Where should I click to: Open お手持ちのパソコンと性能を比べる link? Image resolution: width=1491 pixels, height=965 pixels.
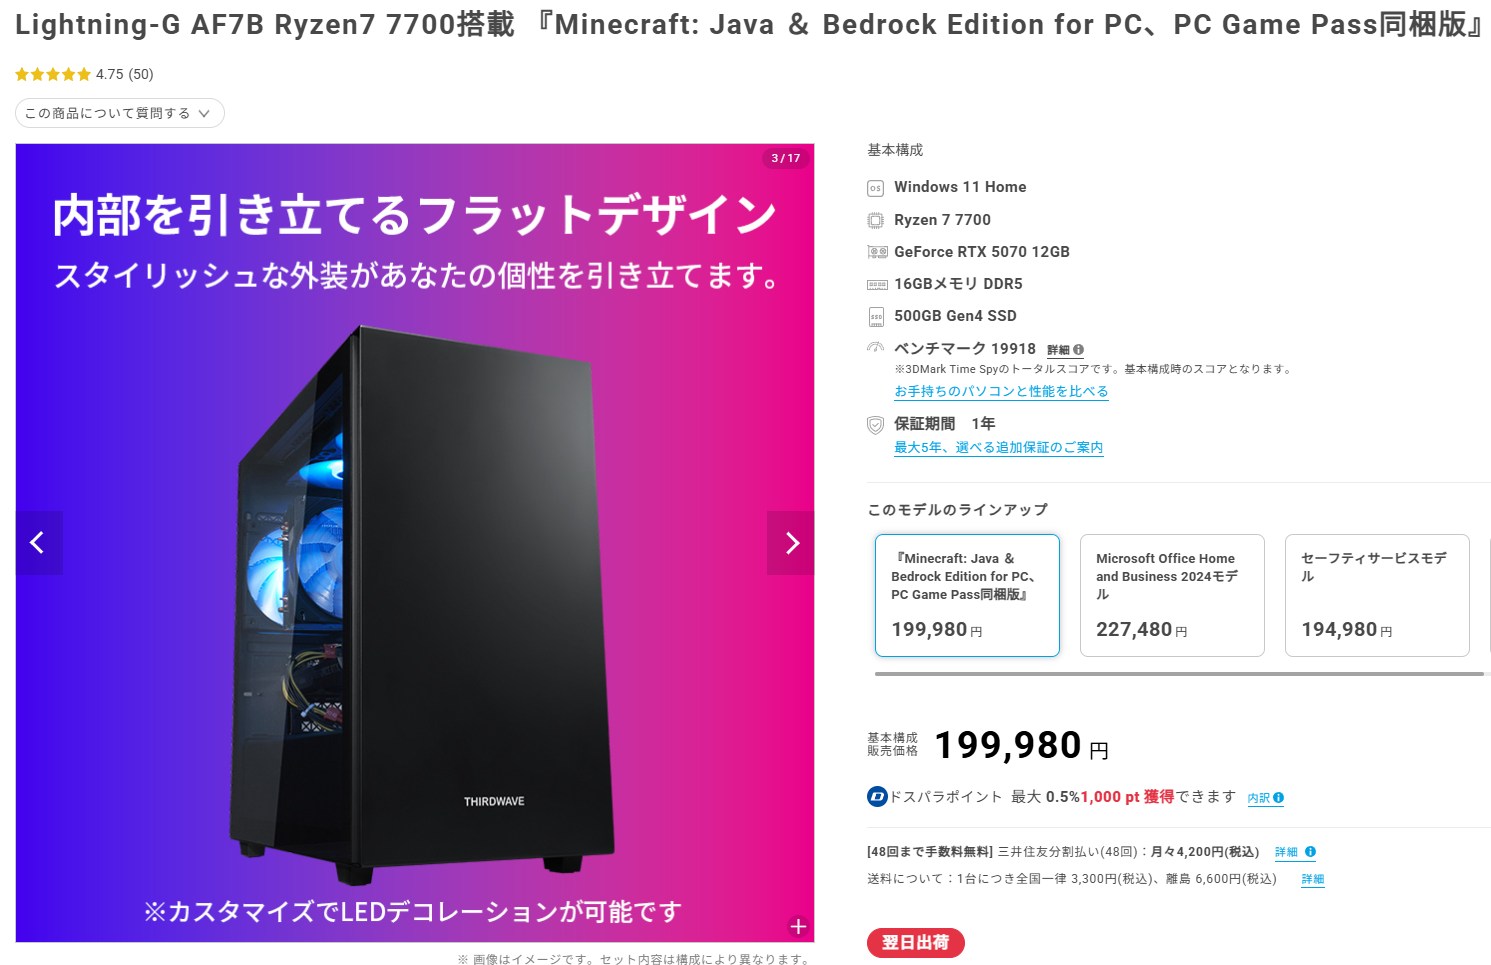coord(1001,391)
